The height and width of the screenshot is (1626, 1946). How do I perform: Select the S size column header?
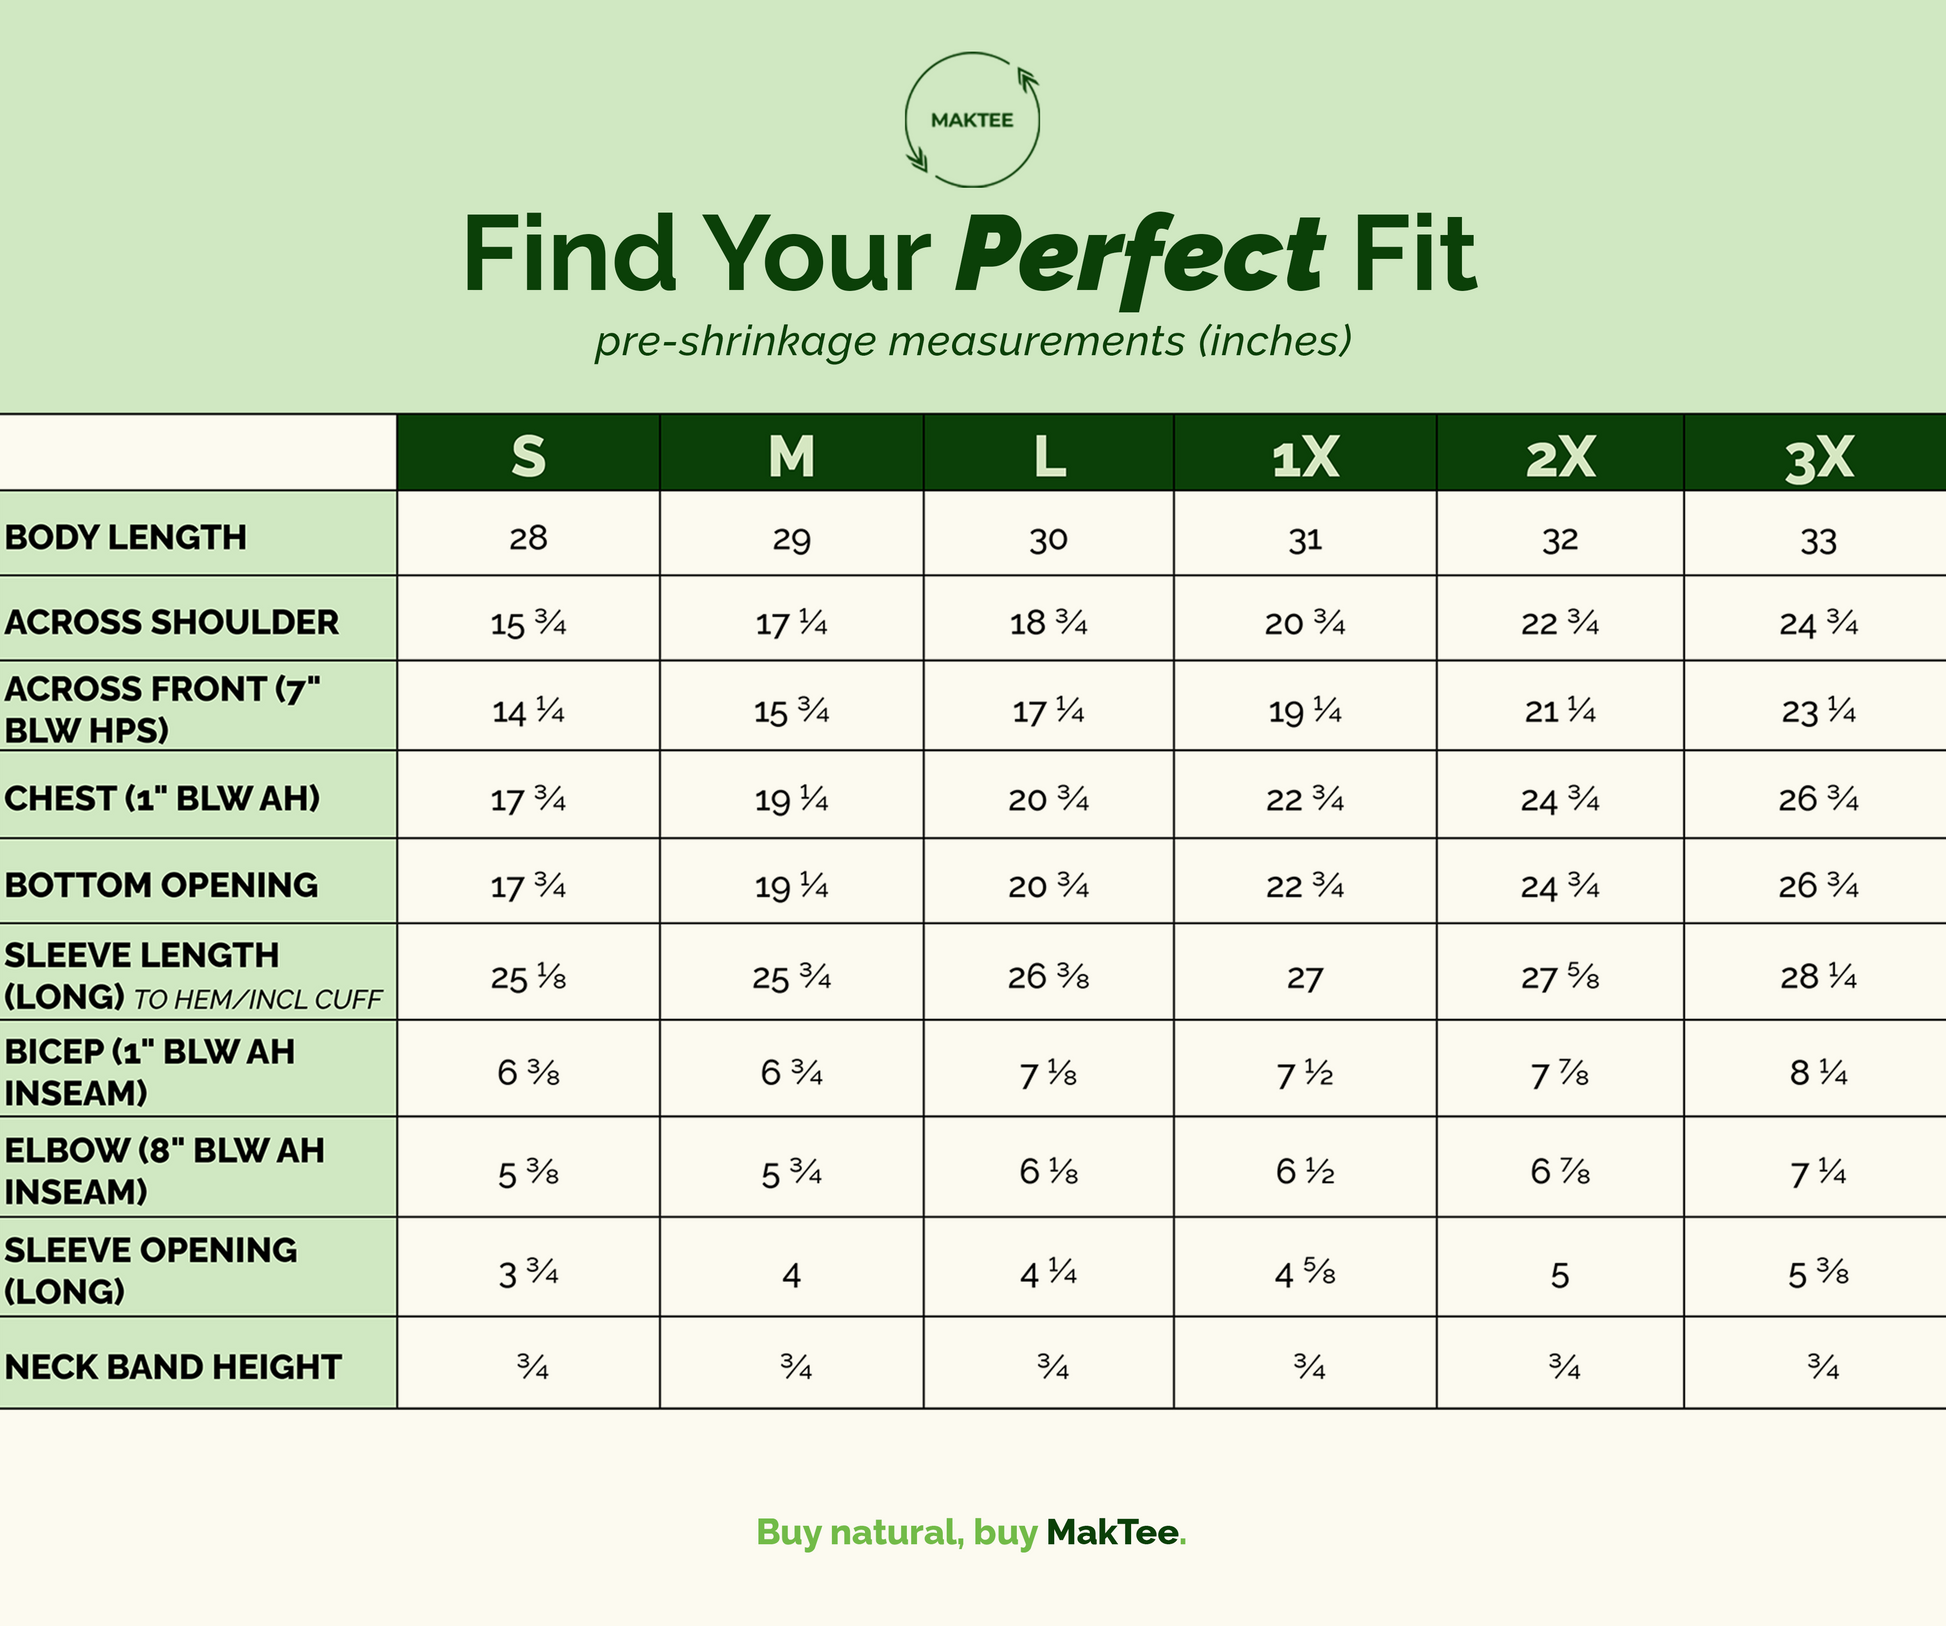tap(528, 454)
